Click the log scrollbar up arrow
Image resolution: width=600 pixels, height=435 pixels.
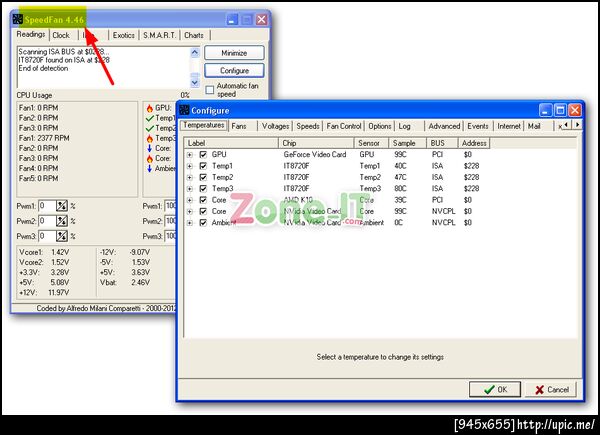(x=195, y=52)
